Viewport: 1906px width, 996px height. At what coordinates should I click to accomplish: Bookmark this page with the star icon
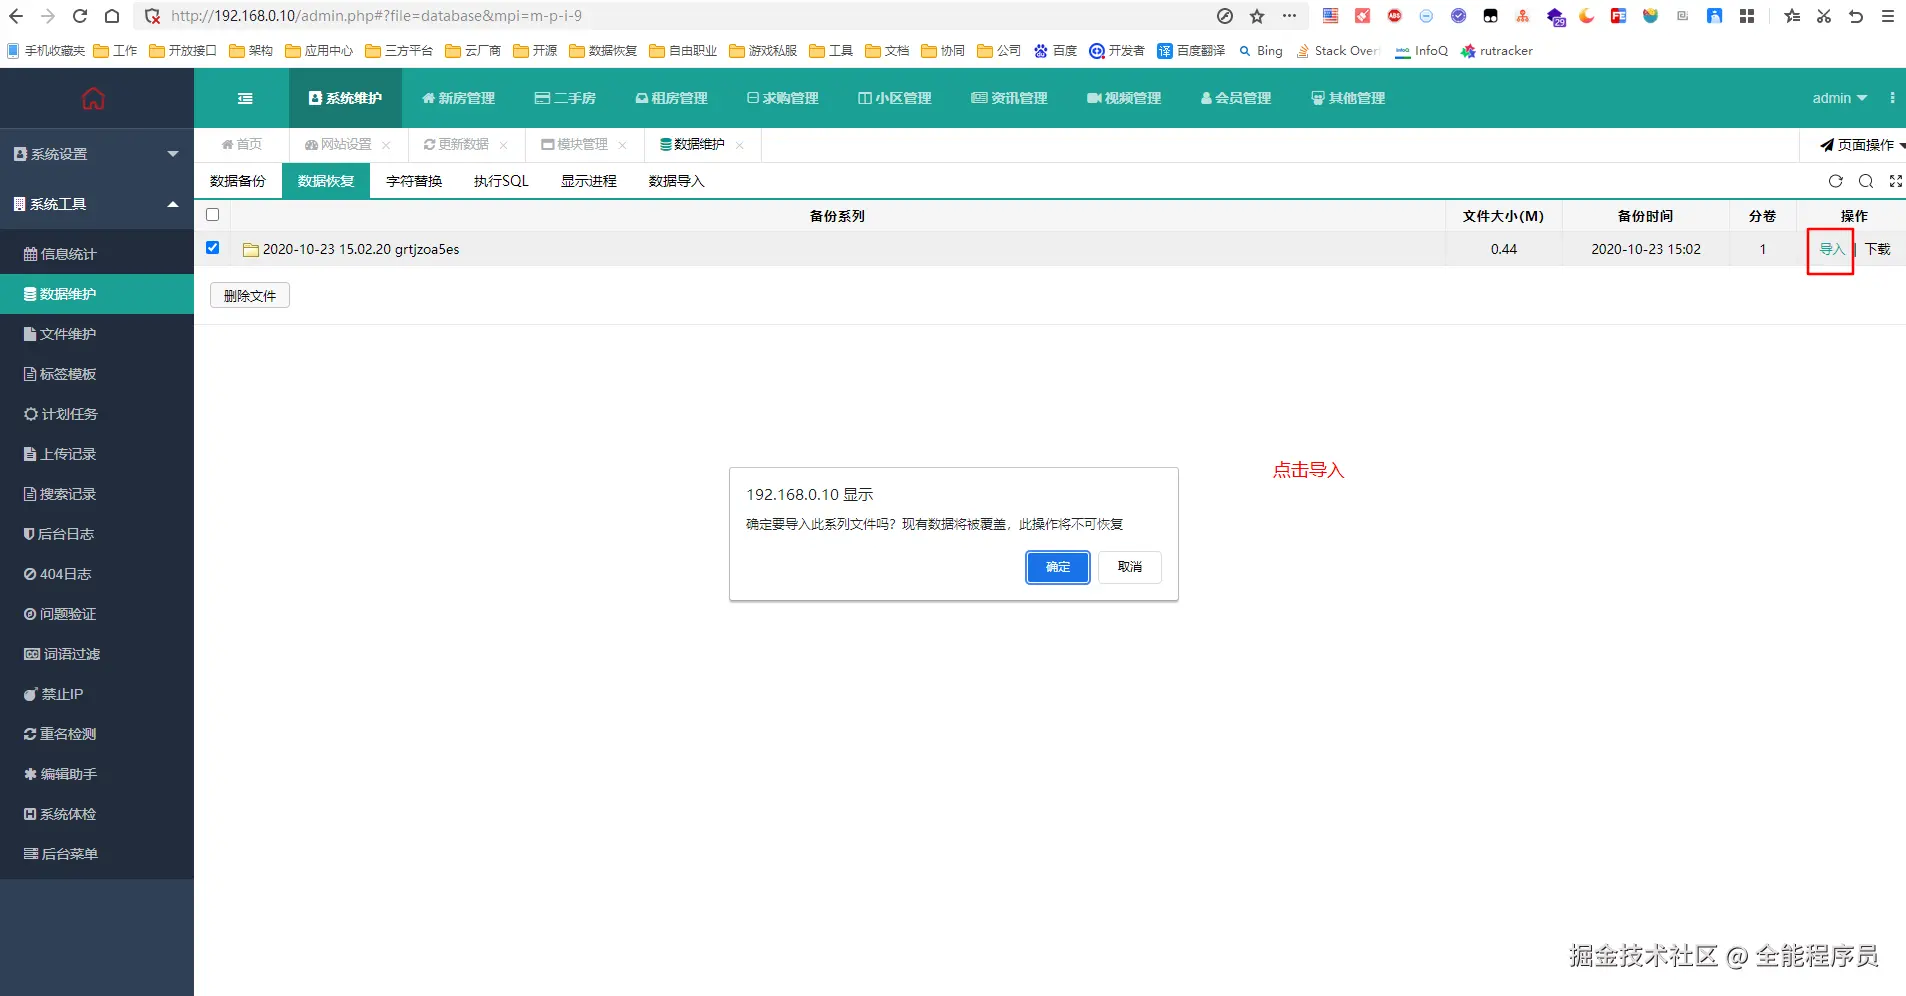[x=1257, y=16]
